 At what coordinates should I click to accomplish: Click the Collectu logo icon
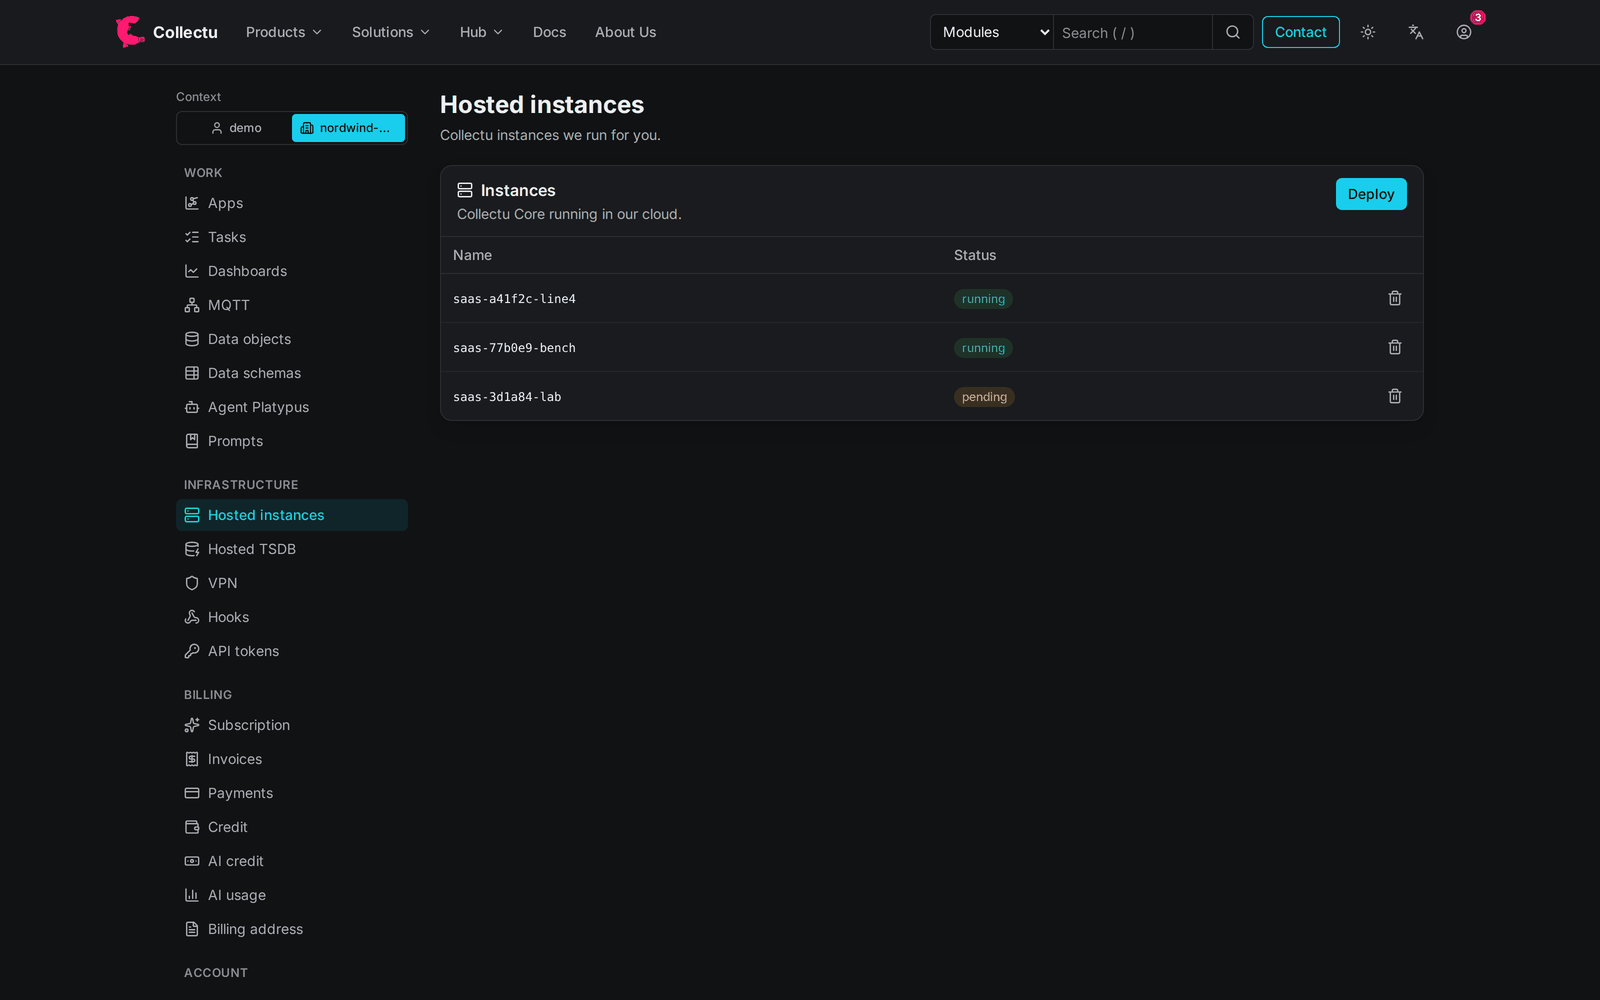pos(130,32)
